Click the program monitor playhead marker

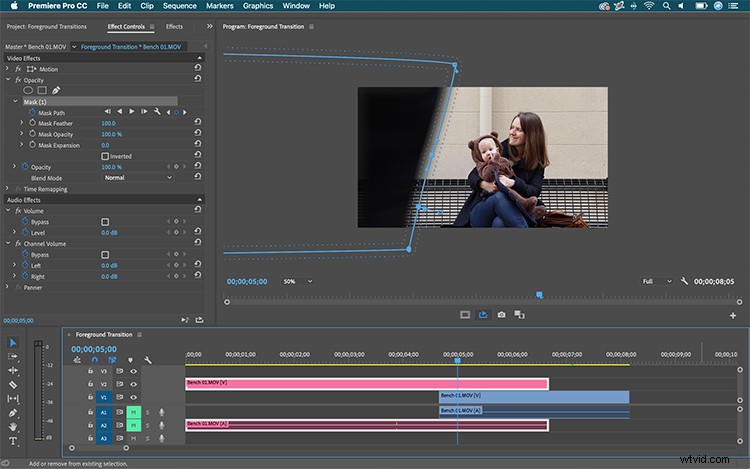[540, 295]
